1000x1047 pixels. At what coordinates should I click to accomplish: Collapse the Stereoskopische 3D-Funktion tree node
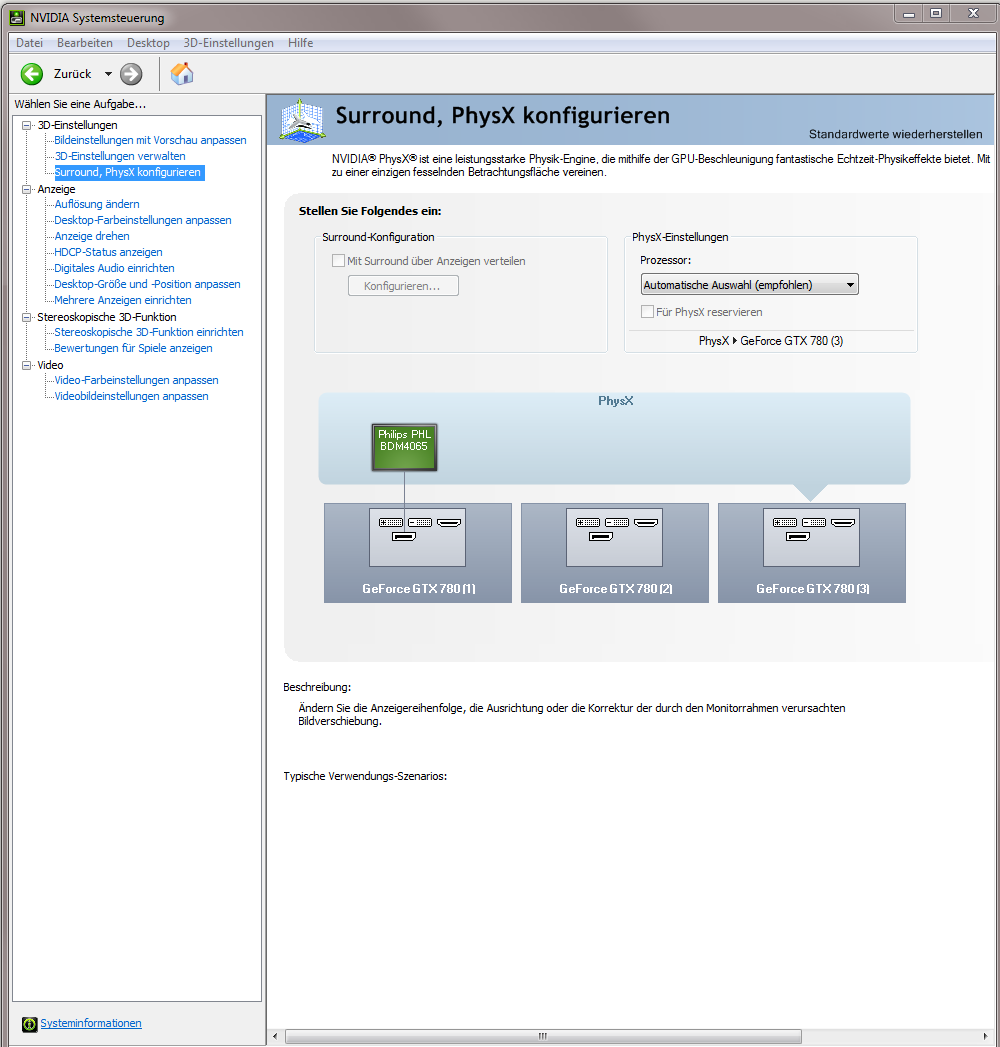click(27, 317)
